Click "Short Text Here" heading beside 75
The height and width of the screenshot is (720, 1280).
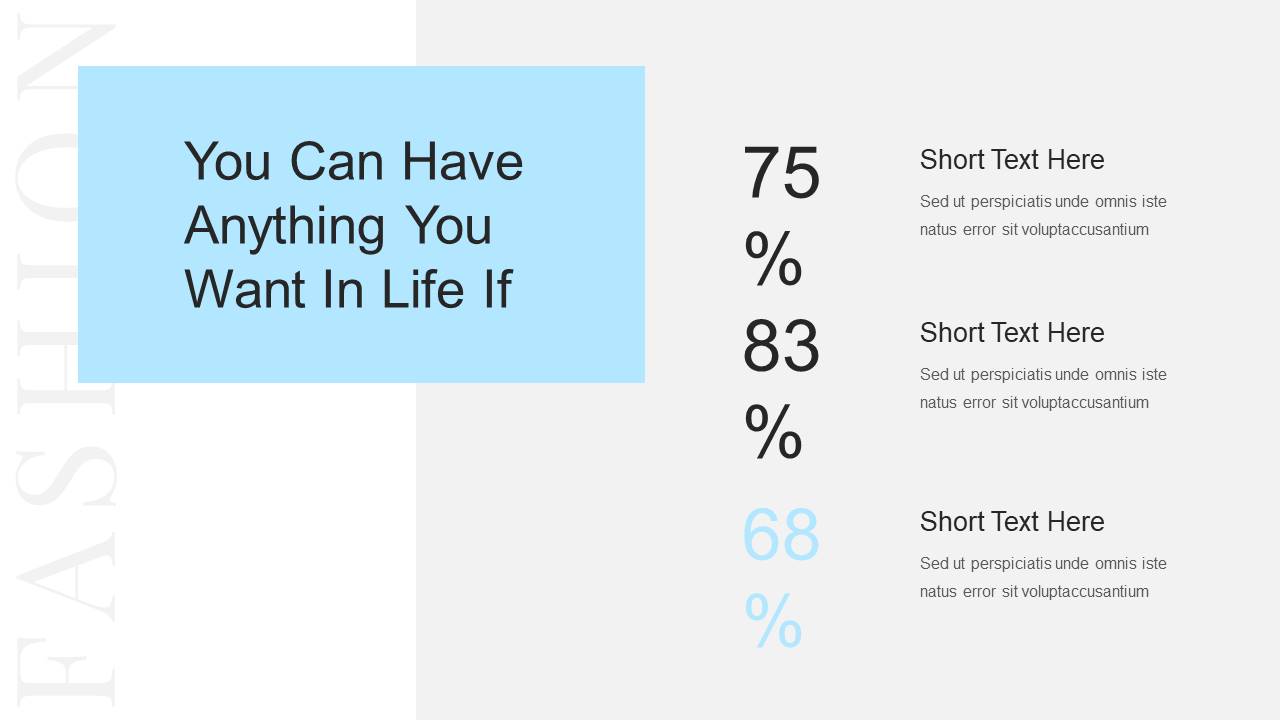(x=1012, y=160)
